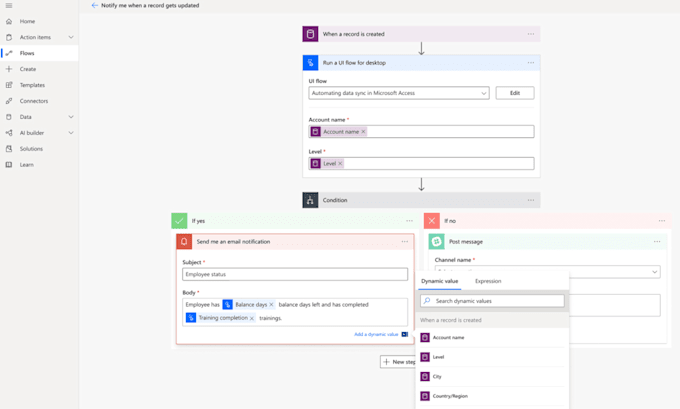Switch to the Dynamic value tab
Image resolution: width=680 pixels, height=409 pixels.
coord(439,281)
